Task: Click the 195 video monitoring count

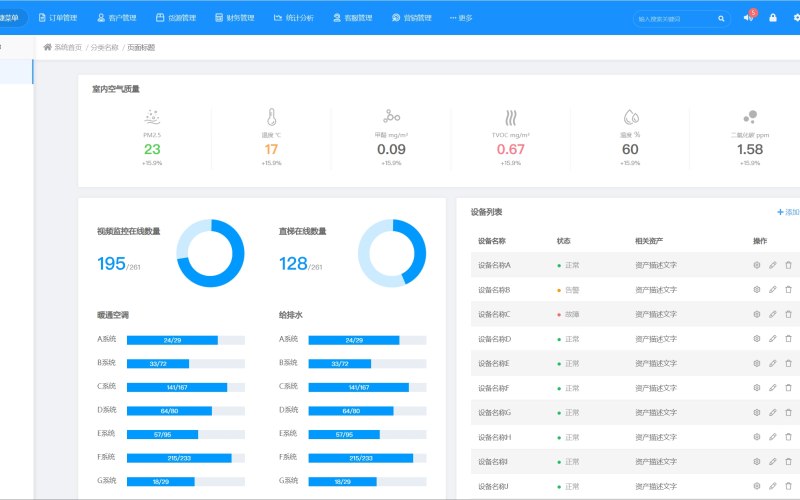Action: tap(111, 263)
